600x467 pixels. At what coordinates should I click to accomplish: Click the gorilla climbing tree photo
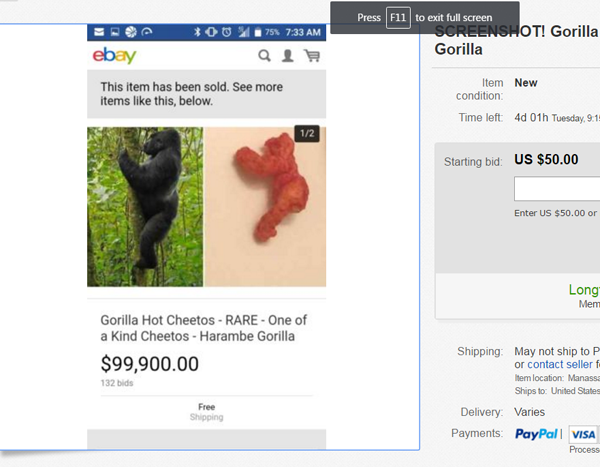(x=145, y=207)
